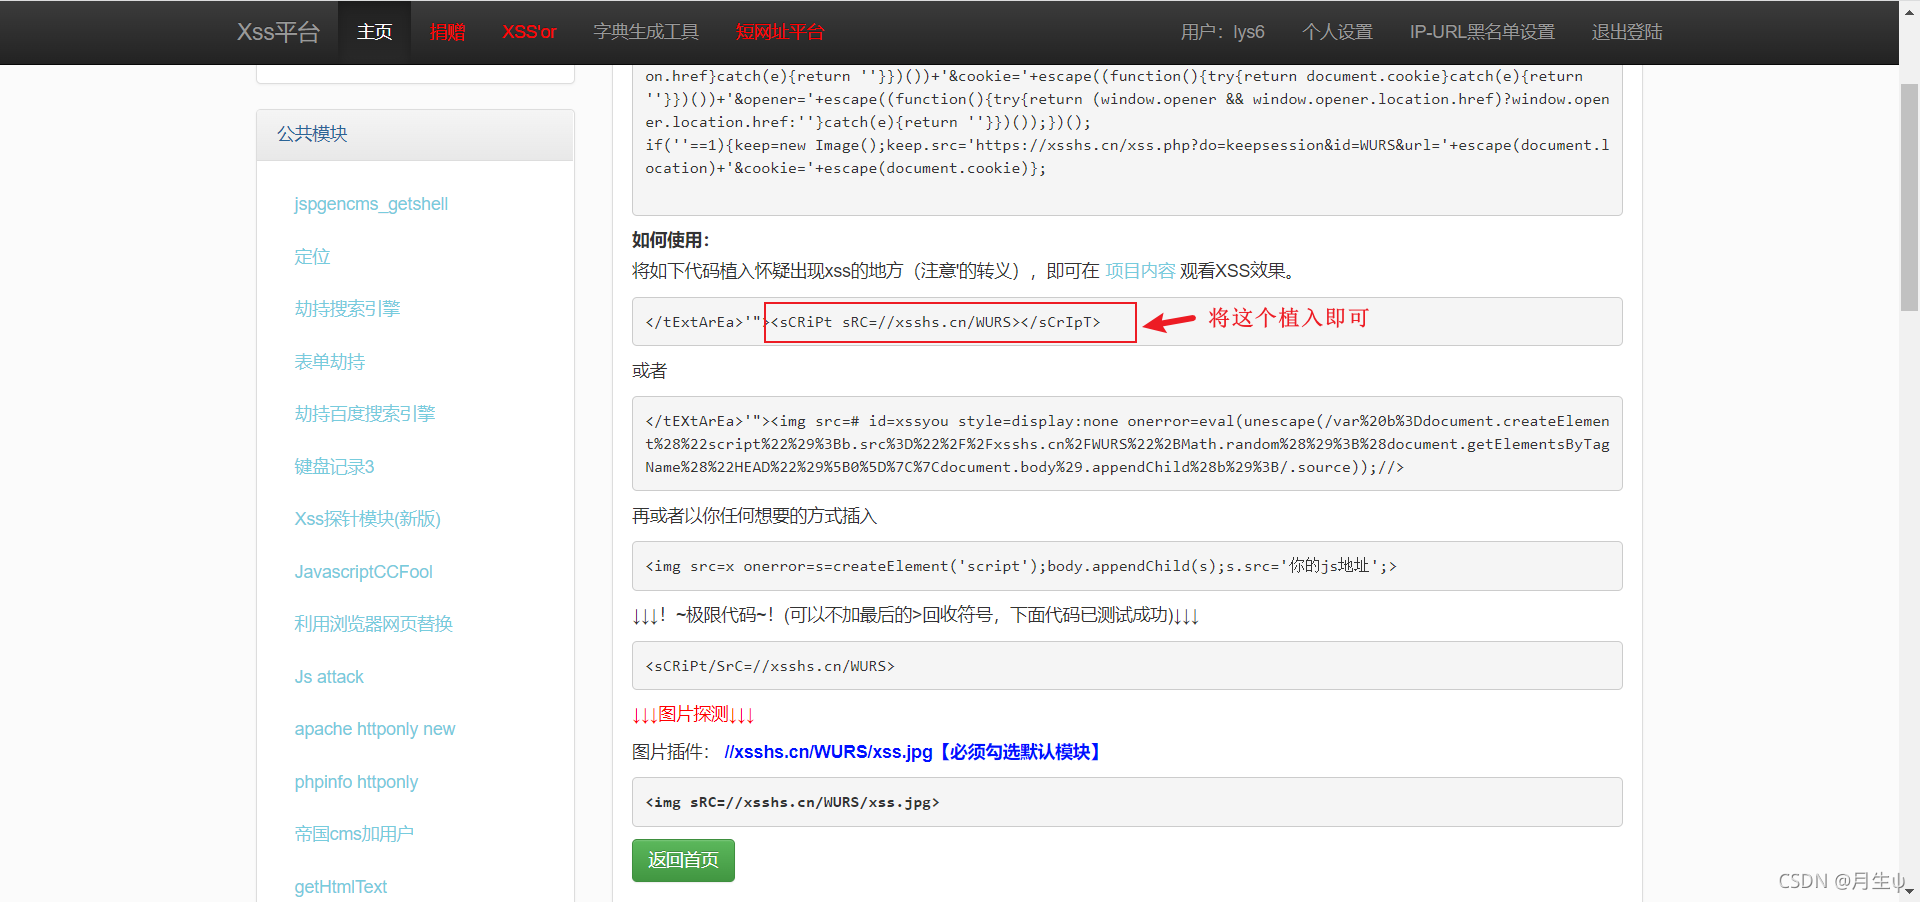Open the 捐赠 menu item
The height and width of the screenshot is (902, 1920).
point(448,32)
